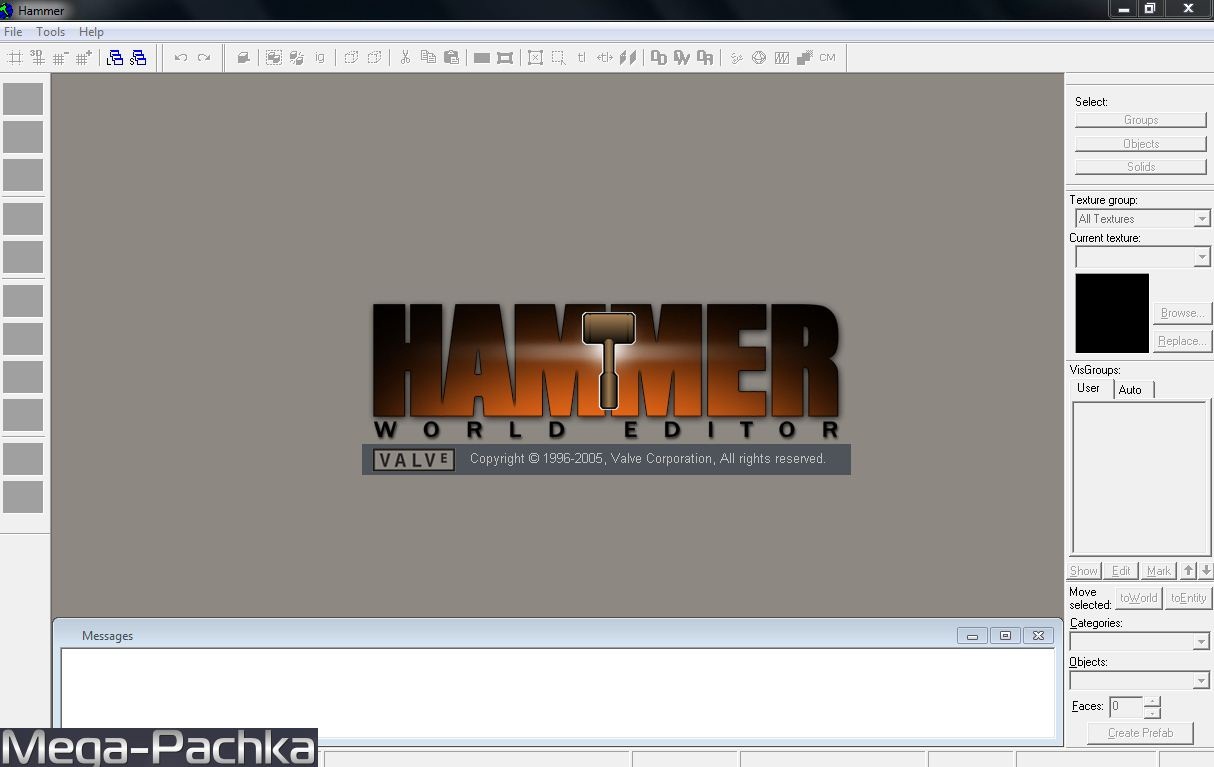Screen dimensions: 1214x767
Task: Click the VisGroups move down arrow
Action: tap(1206, 571)
